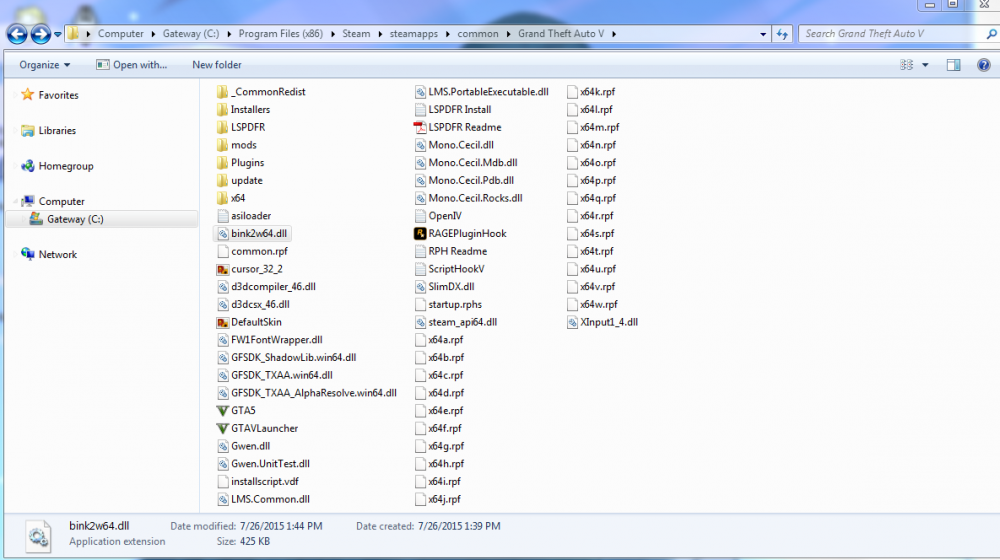Open the address bar history dropdown arrow
Image resolution: width=1000 pixels, height=560 pixels.
click(763, 34)
